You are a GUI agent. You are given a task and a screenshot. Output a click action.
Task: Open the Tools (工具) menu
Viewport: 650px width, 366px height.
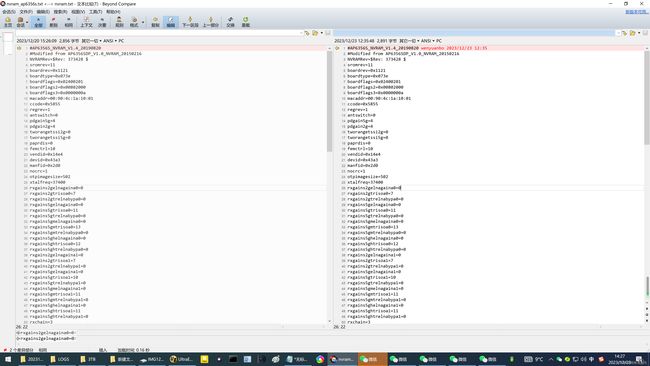[x=95, y=12]
